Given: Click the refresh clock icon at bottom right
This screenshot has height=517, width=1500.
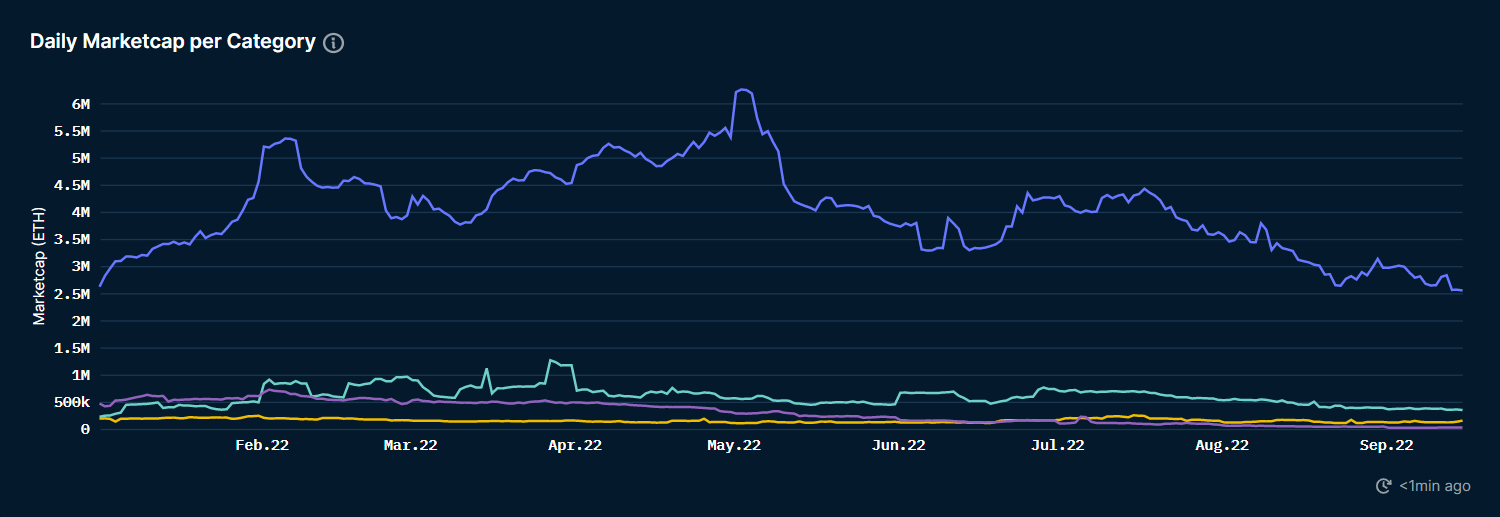Looking at the screenshot, I should [x=1384, y=486].
